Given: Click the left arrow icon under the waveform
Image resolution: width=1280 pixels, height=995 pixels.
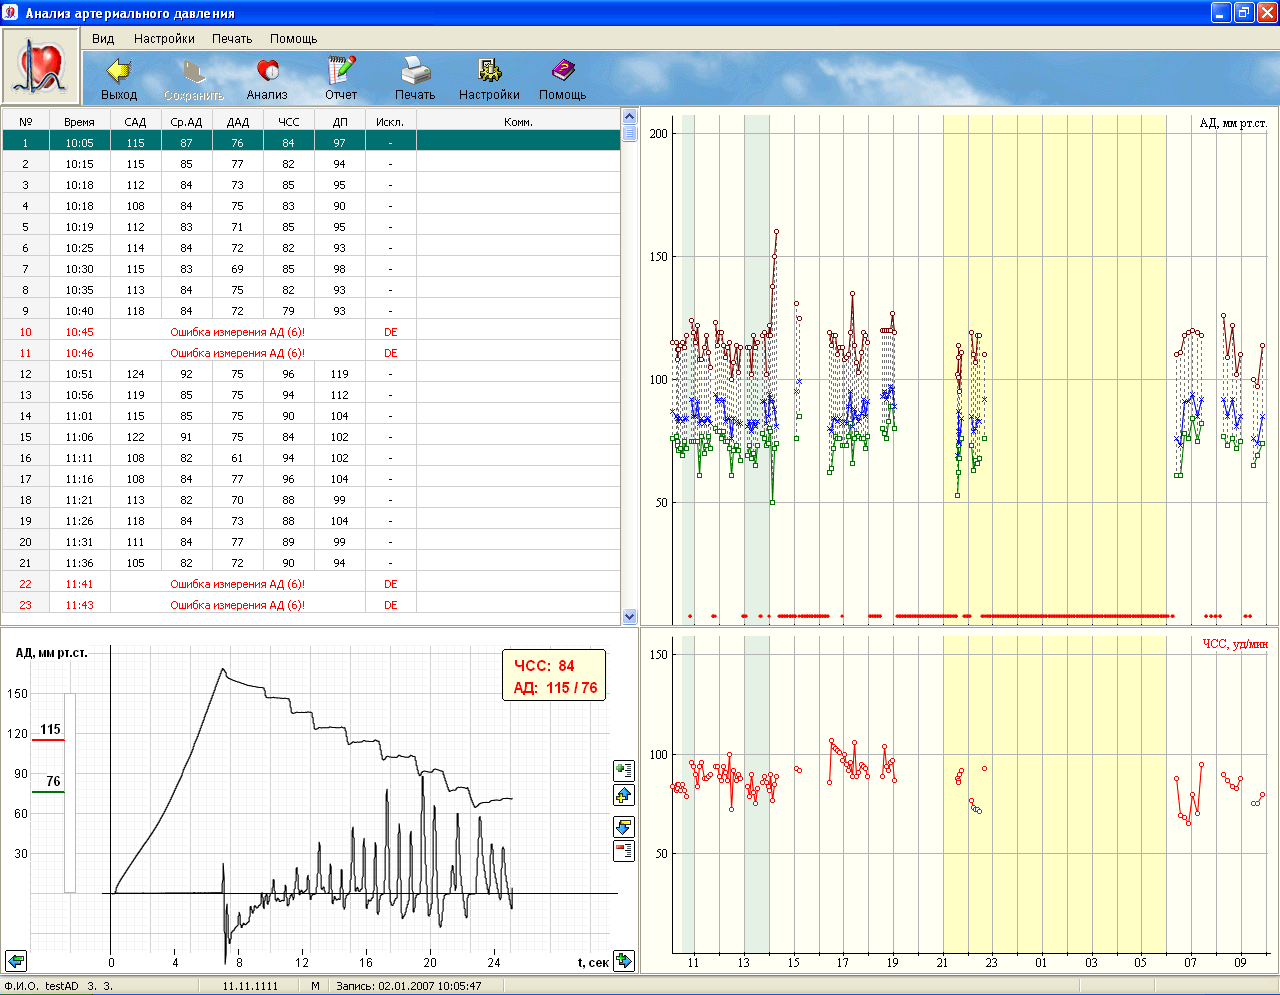Looking at the screenshot, I should tap(16, 961).
